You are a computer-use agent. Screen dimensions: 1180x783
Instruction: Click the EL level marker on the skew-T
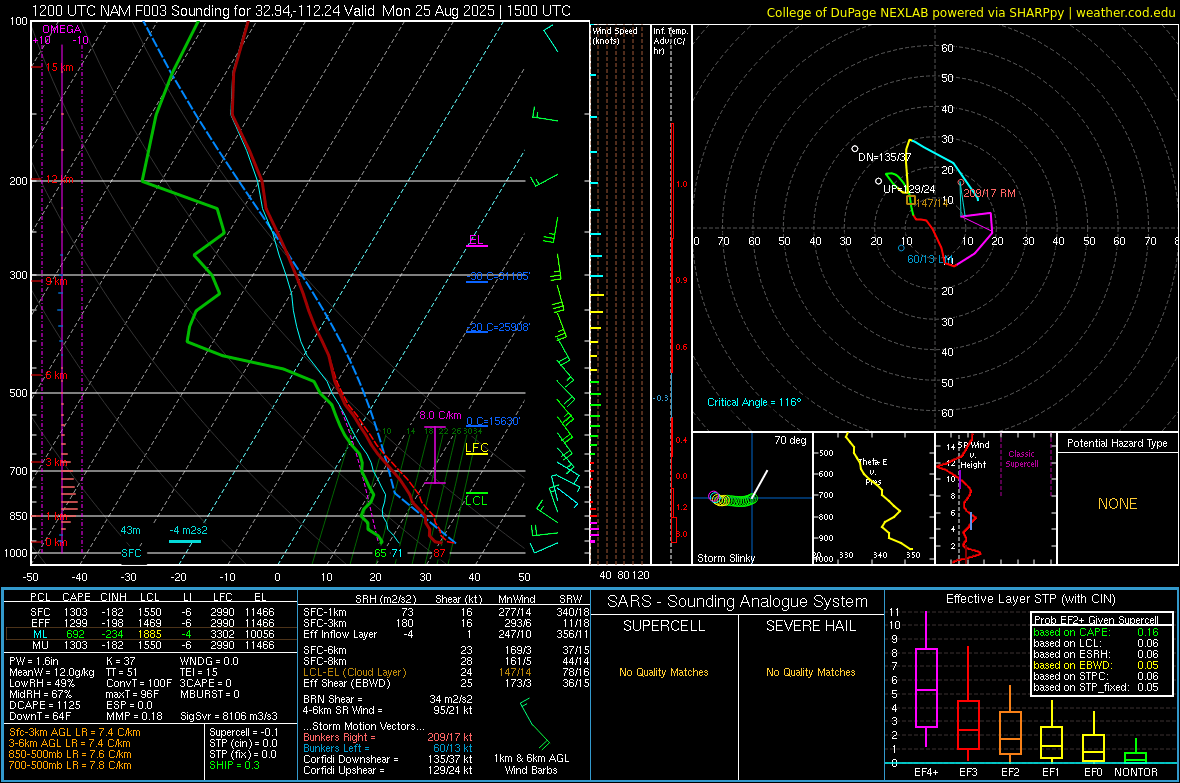(x=476, y=240)
